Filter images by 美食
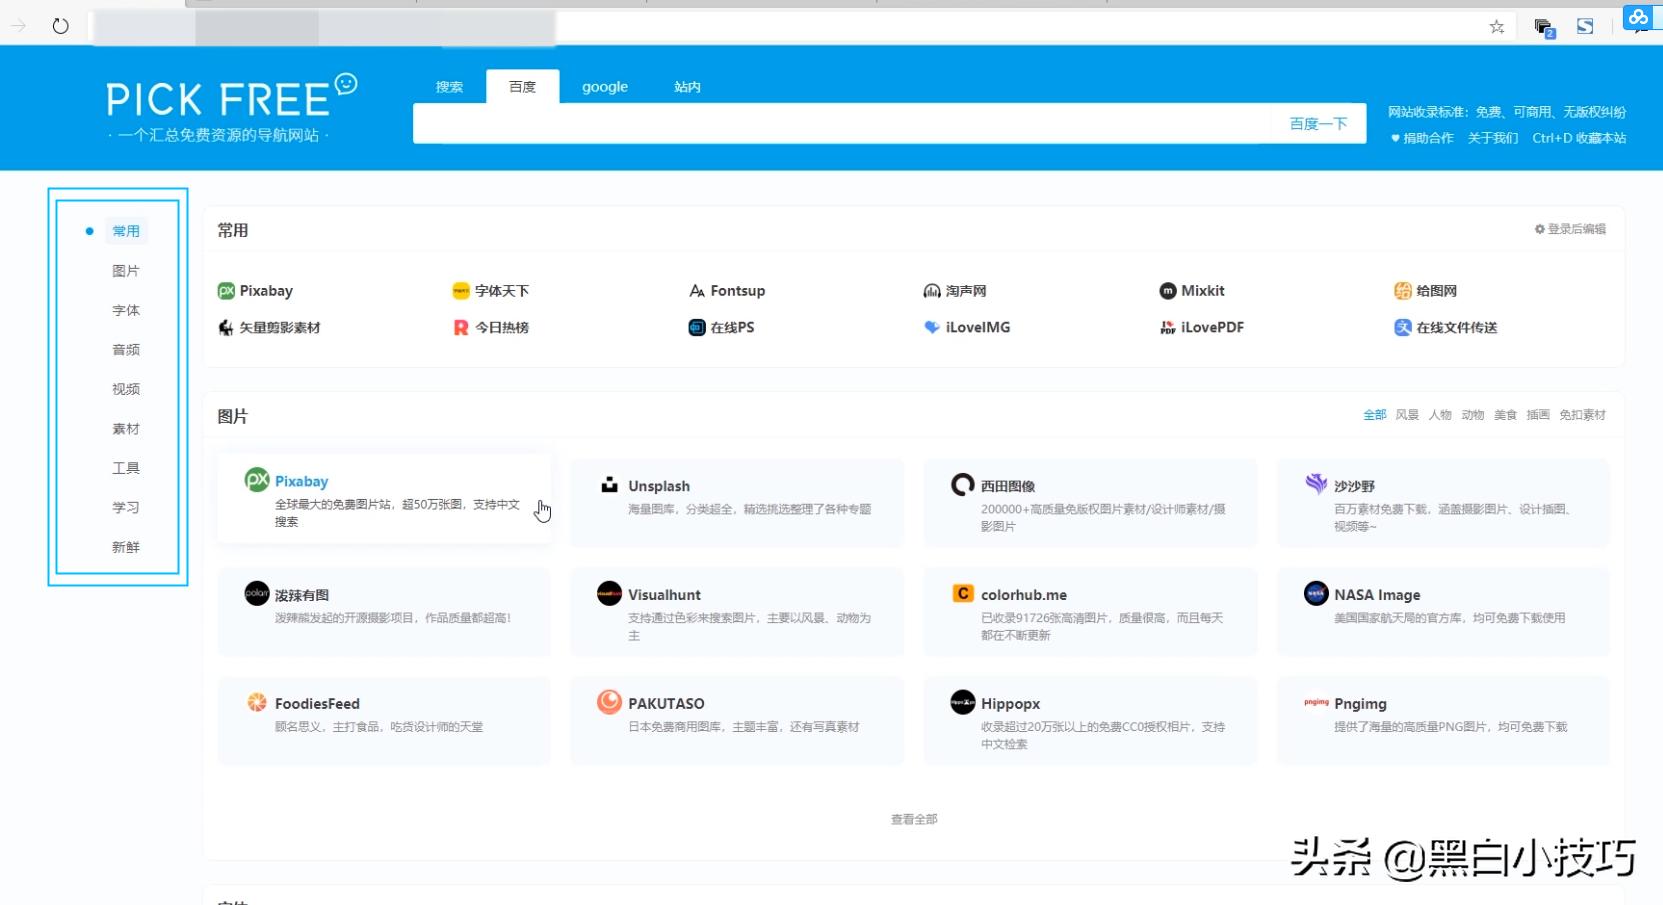1663x905 pixels. (1506, 415)
